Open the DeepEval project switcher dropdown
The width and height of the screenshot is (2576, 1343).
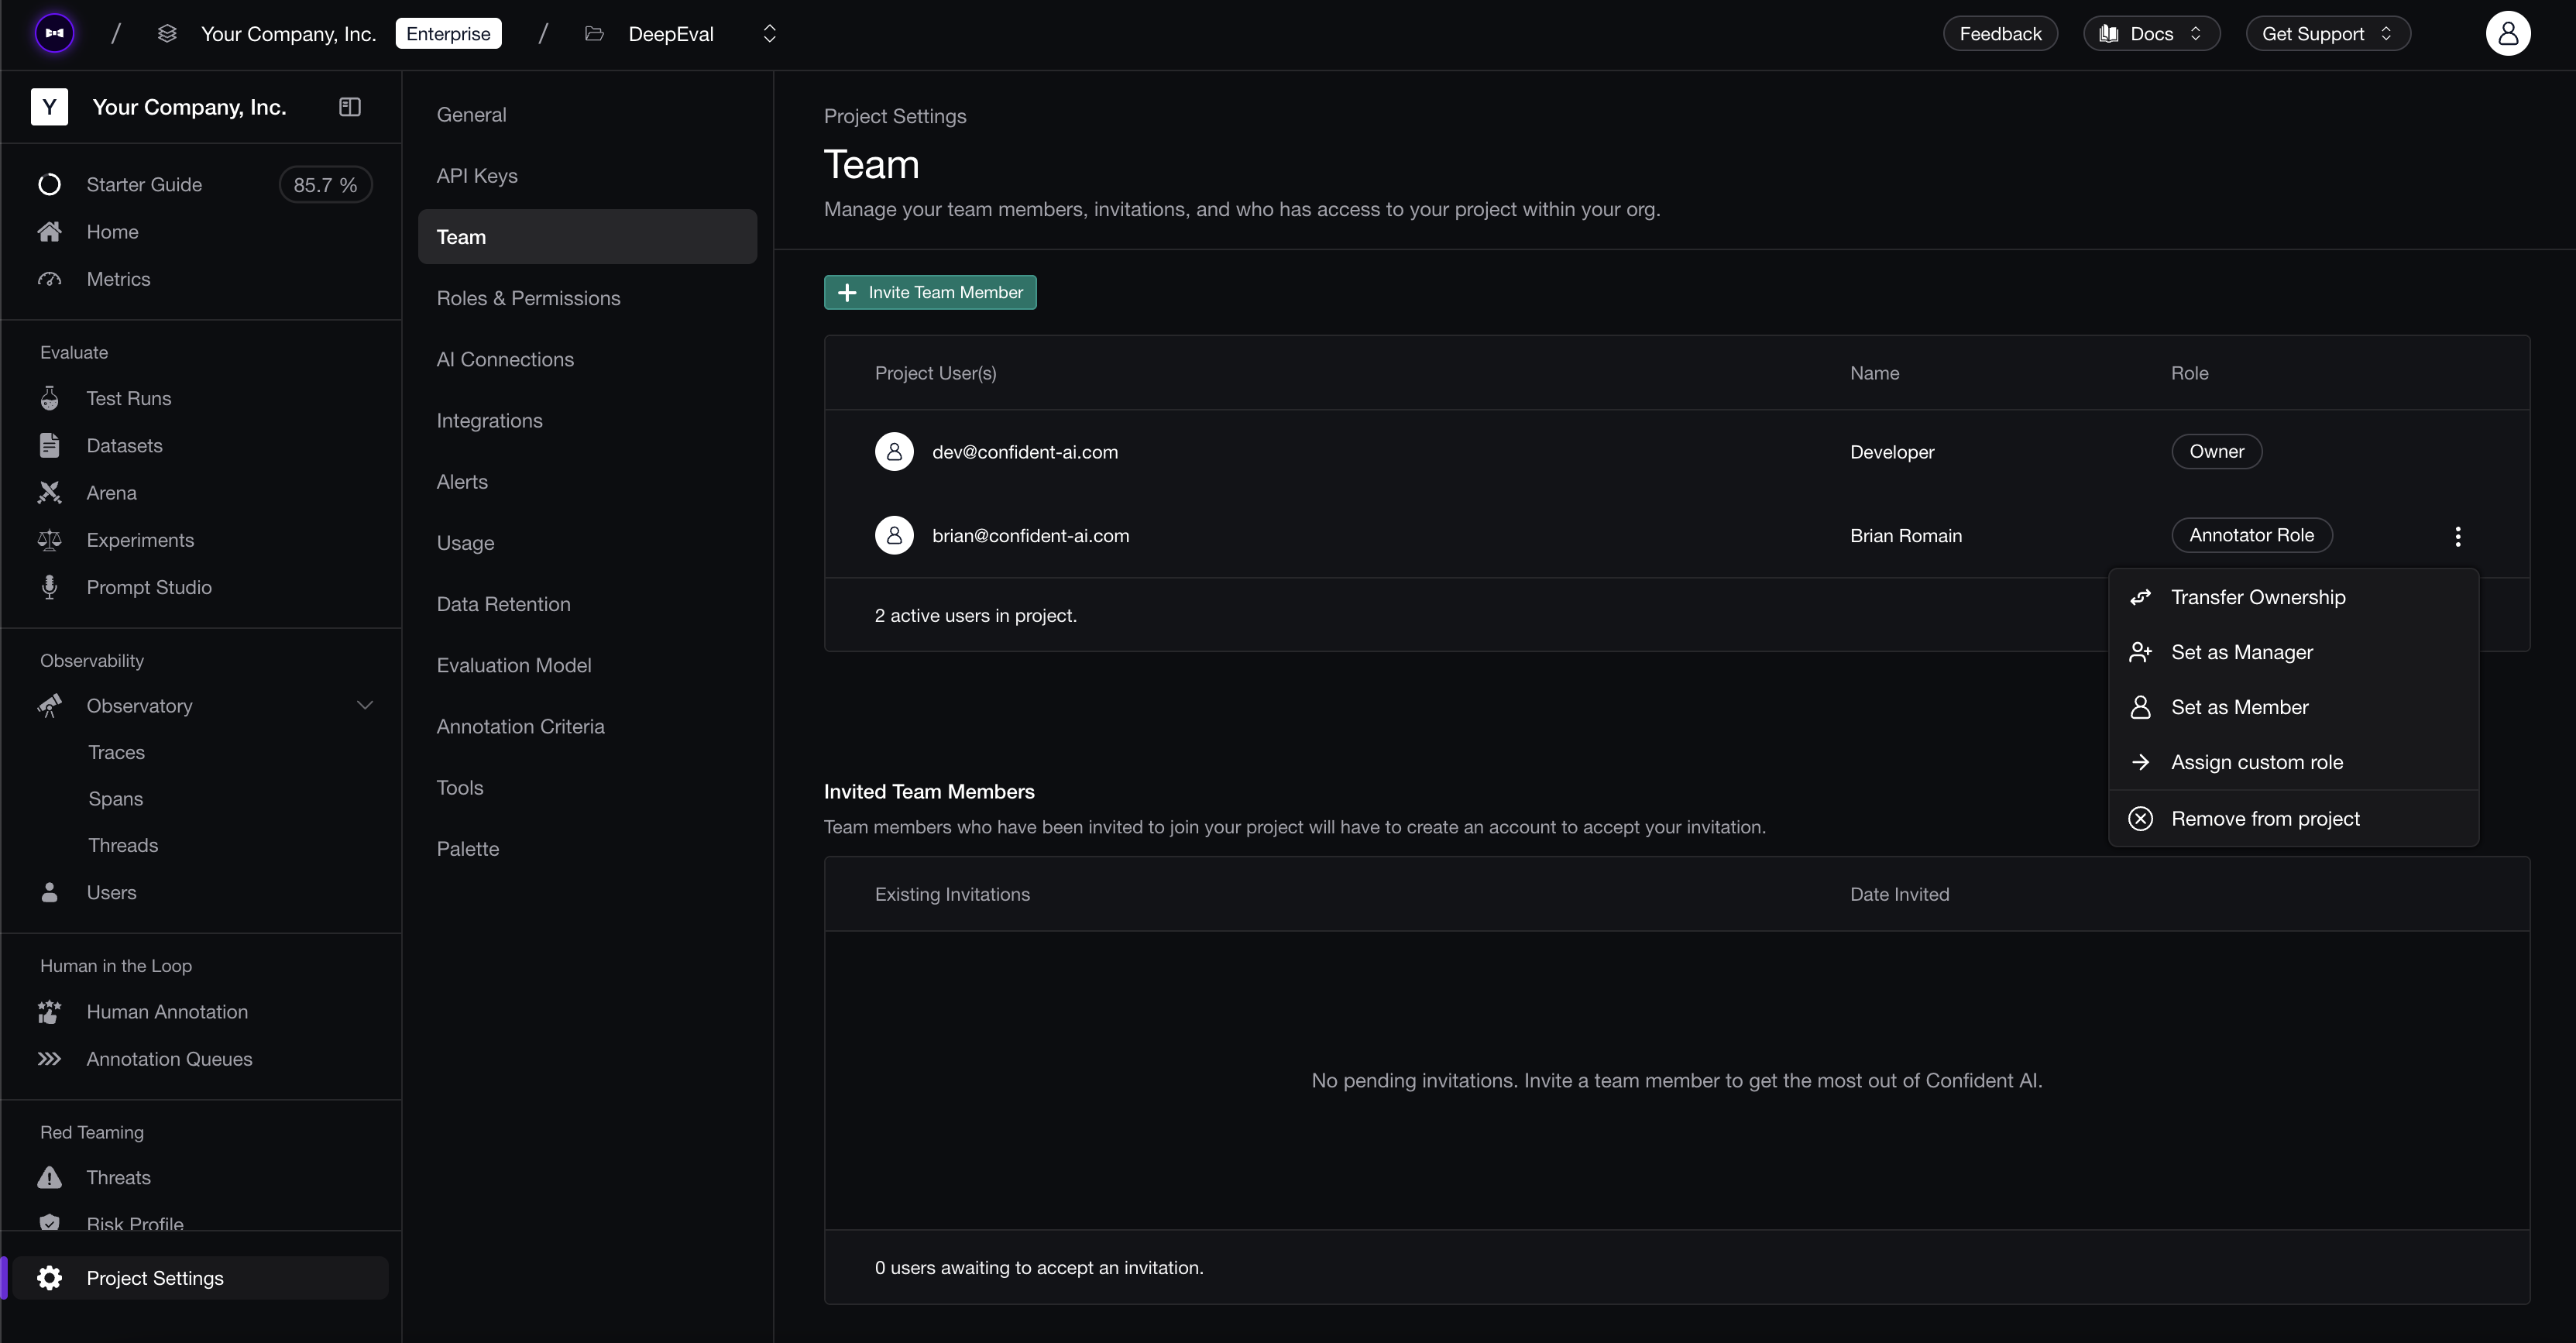(769, 34)
